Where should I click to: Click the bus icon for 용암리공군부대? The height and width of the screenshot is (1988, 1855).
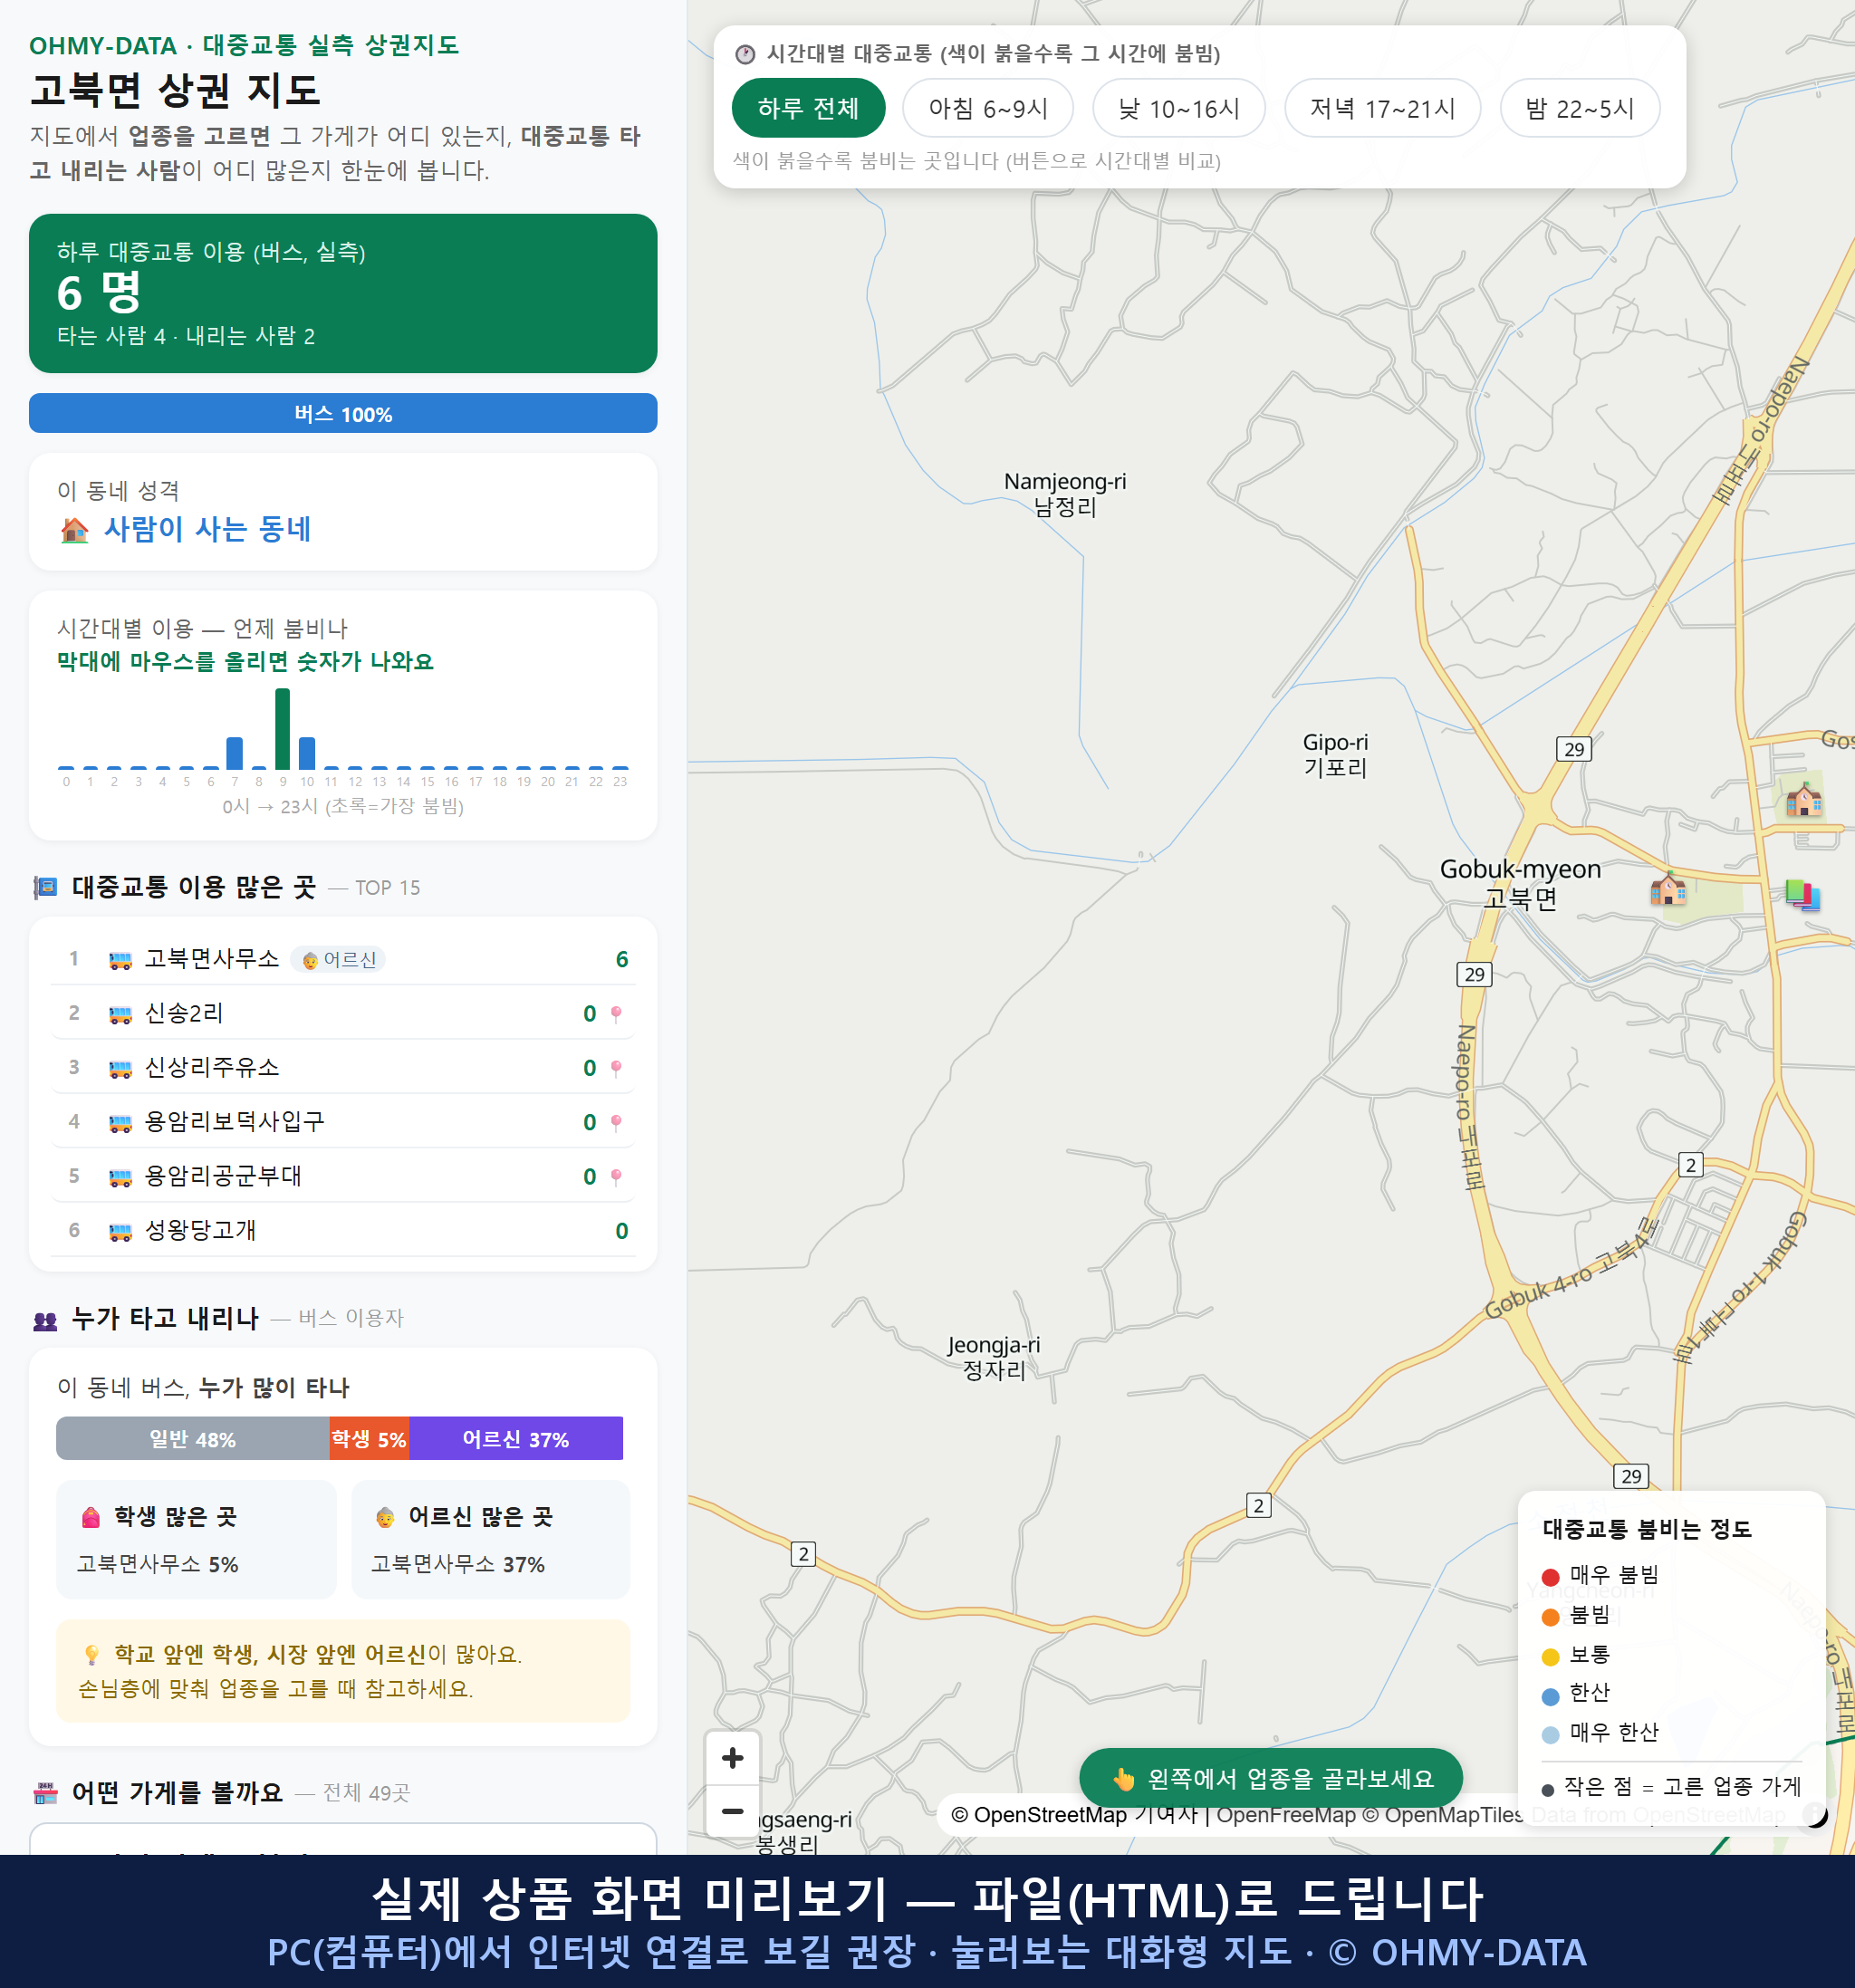(120, 1177)
